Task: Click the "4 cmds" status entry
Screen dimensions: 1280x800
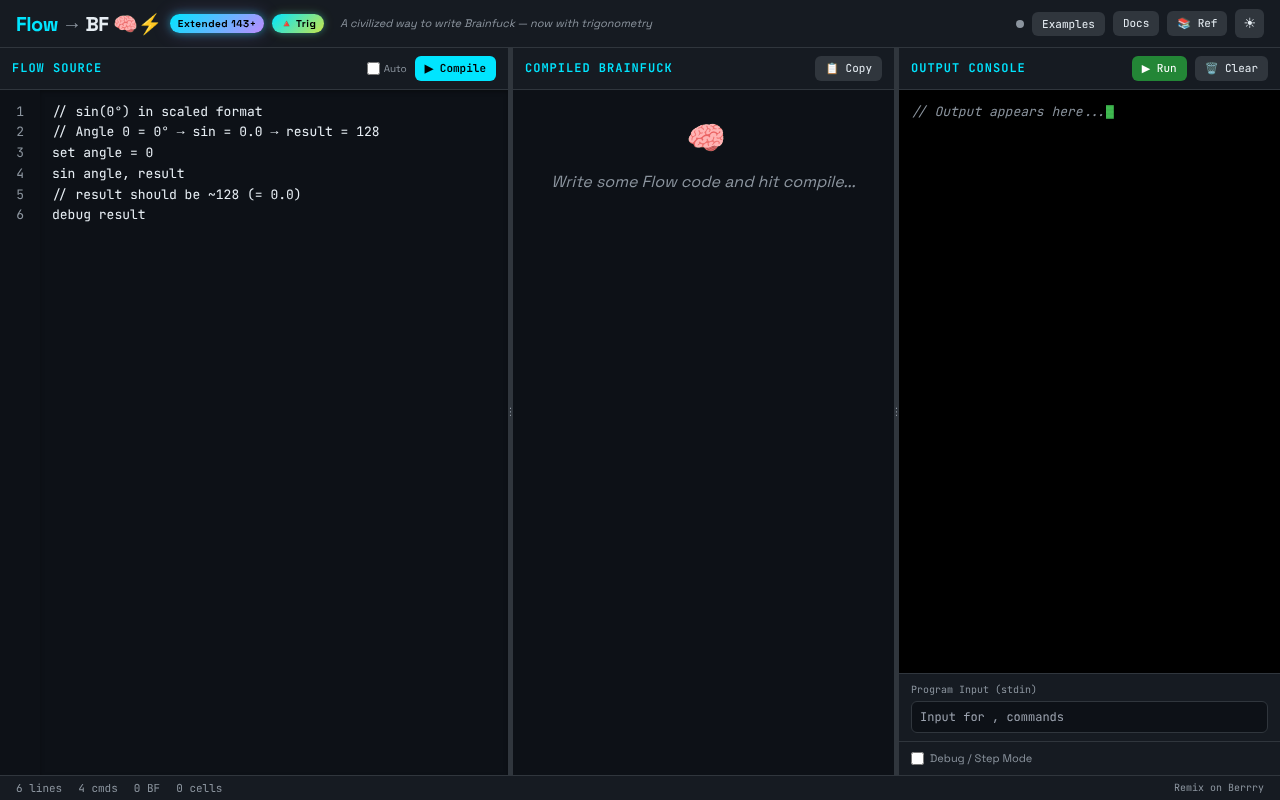Action: pyautogui.click(x=98, y=788)
